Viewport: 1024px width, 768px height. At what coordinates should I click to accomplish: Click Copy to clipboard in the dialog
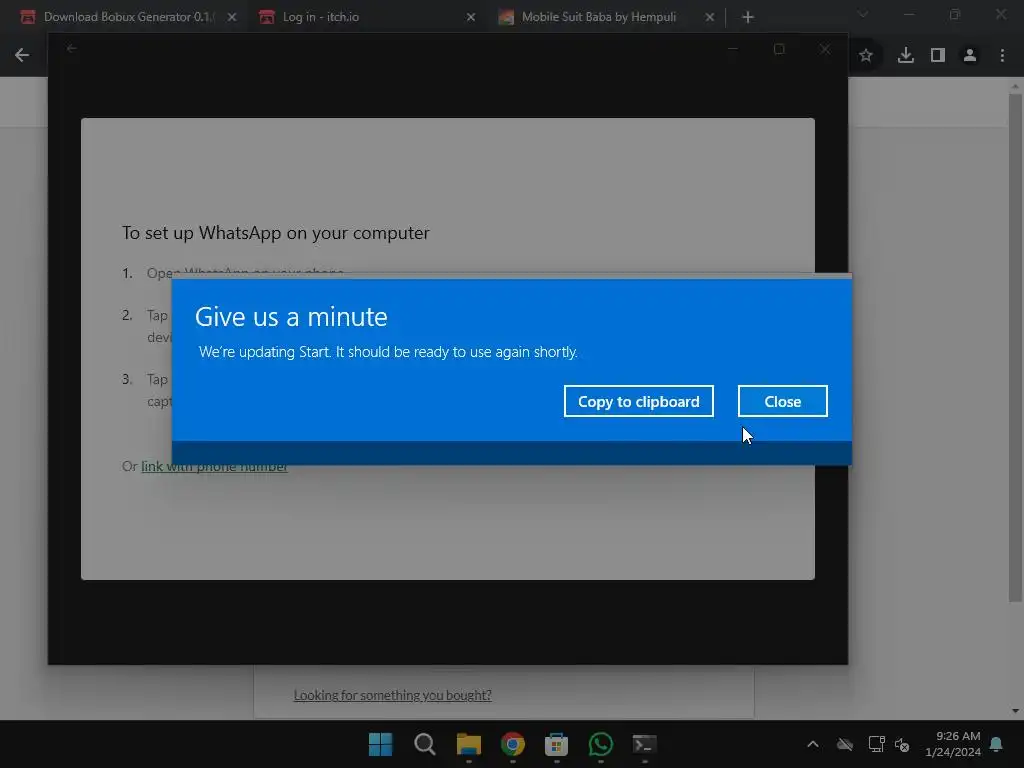(638, 401)
